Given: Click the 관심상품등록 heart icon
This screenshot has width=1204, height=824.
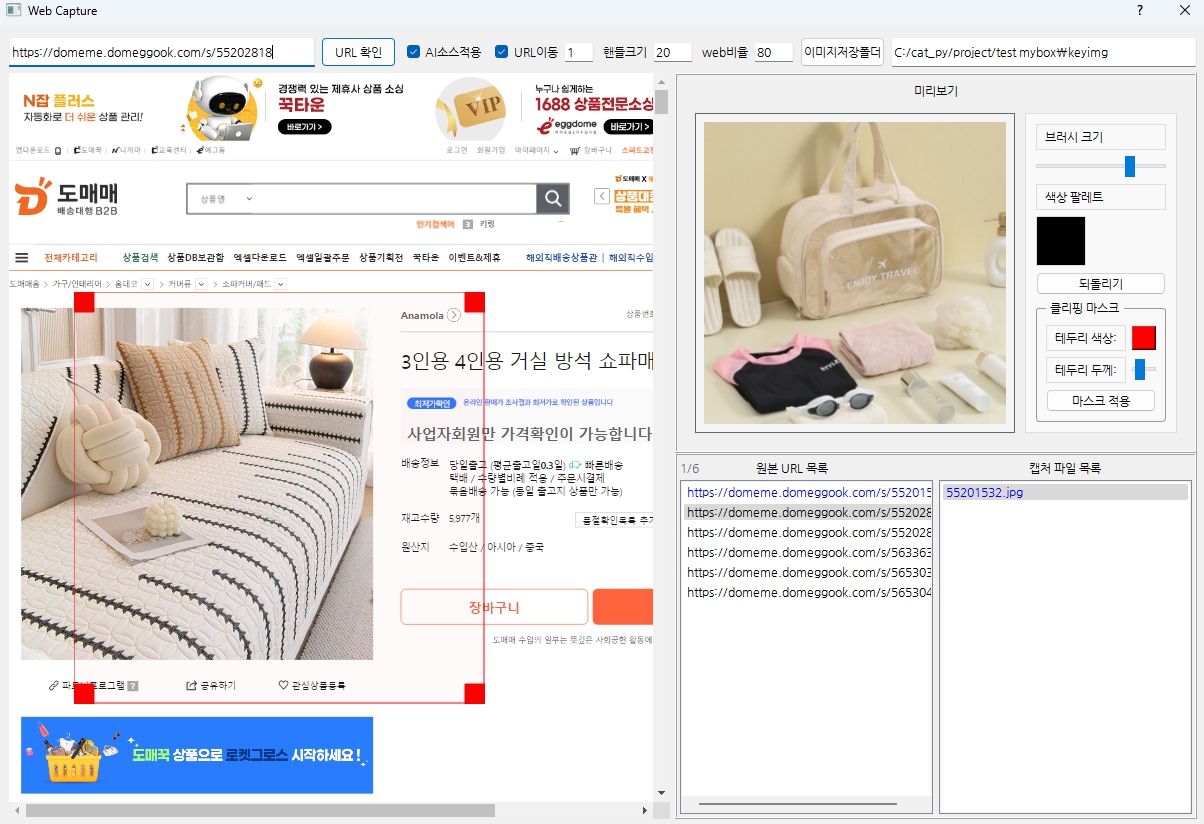Looking at the screenshot, I should (283, 683).
